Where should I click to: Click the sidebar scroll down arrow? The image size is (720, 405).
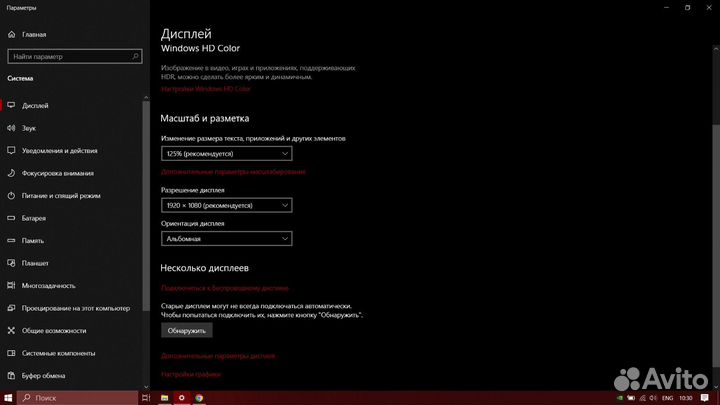146,387
